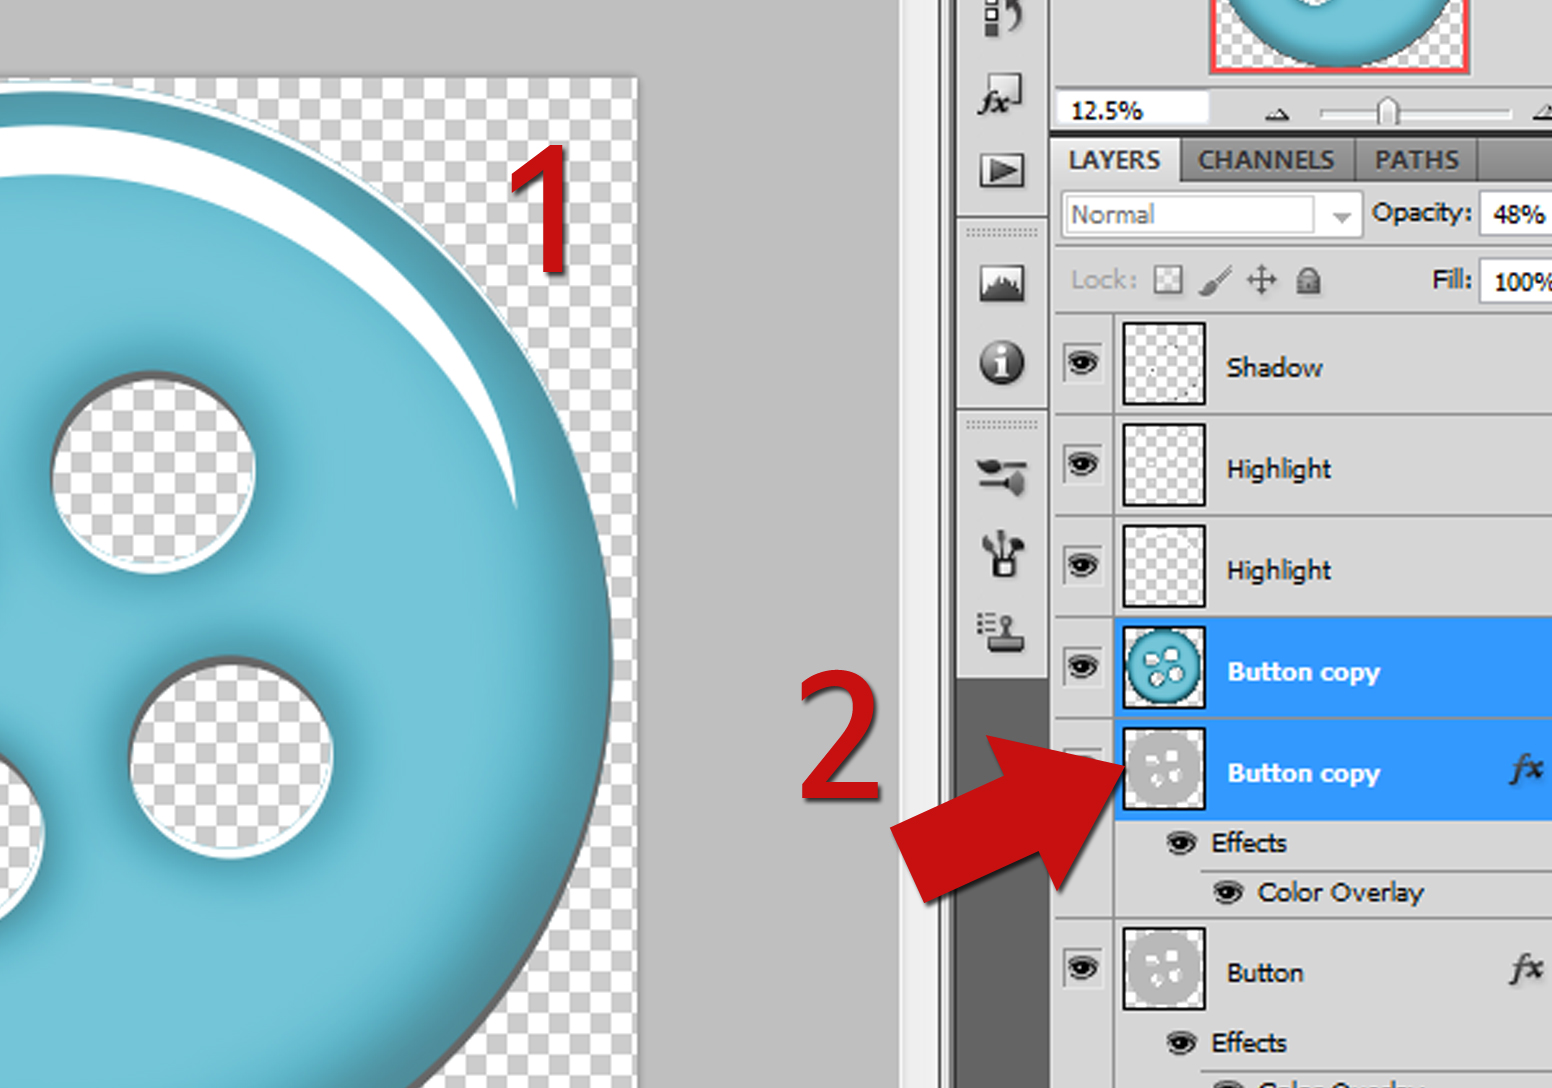Click the gray Button layer thumbnail
Viewport: 1552px width, 1088px height.
coord(1164,968)
